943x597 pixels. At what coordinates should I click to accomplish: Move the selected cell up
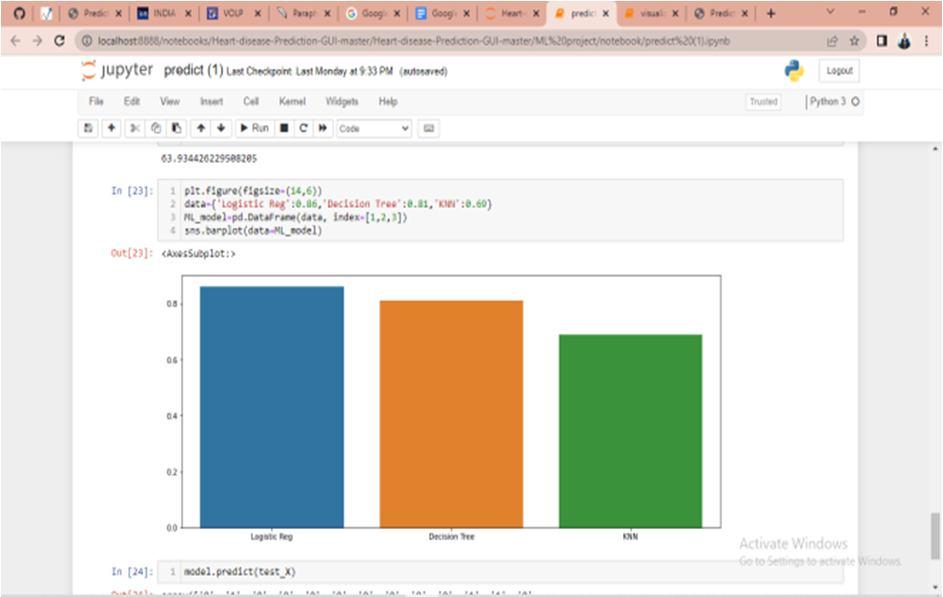(x=201, y=128)
